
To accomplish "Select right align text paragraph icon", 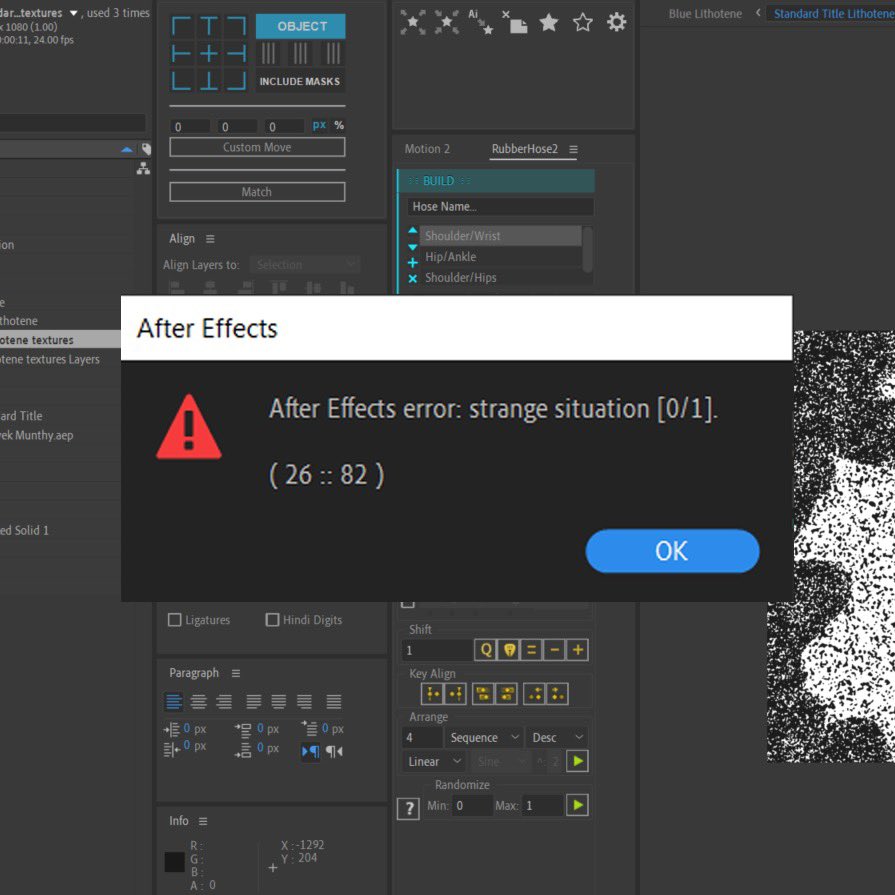I will tap(224, 702).
